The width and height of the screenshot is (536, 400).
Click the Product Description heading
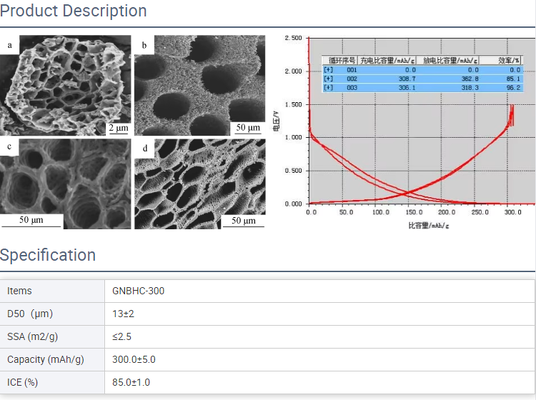pos(73,11)
